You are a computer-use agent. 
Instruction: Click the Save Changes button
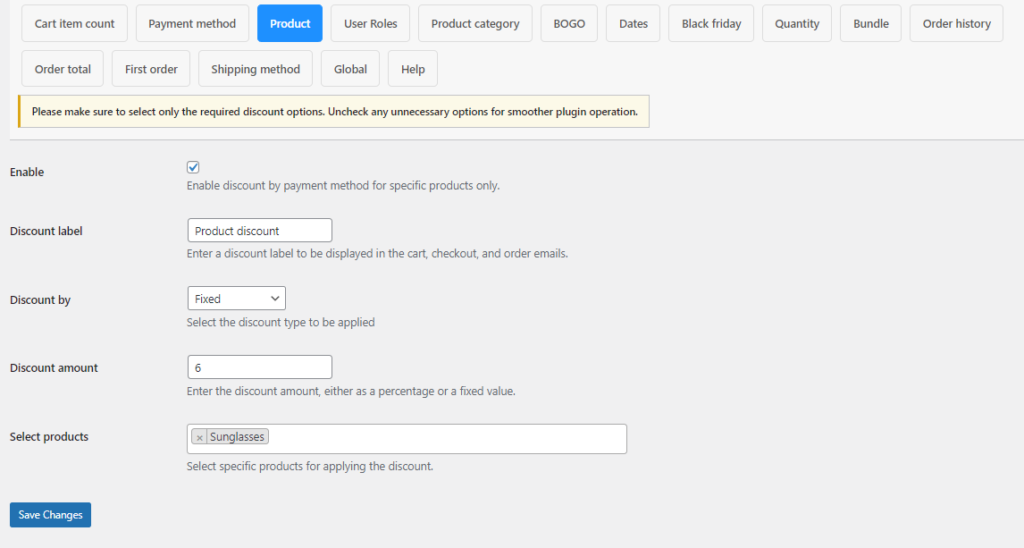pos(50,515)
